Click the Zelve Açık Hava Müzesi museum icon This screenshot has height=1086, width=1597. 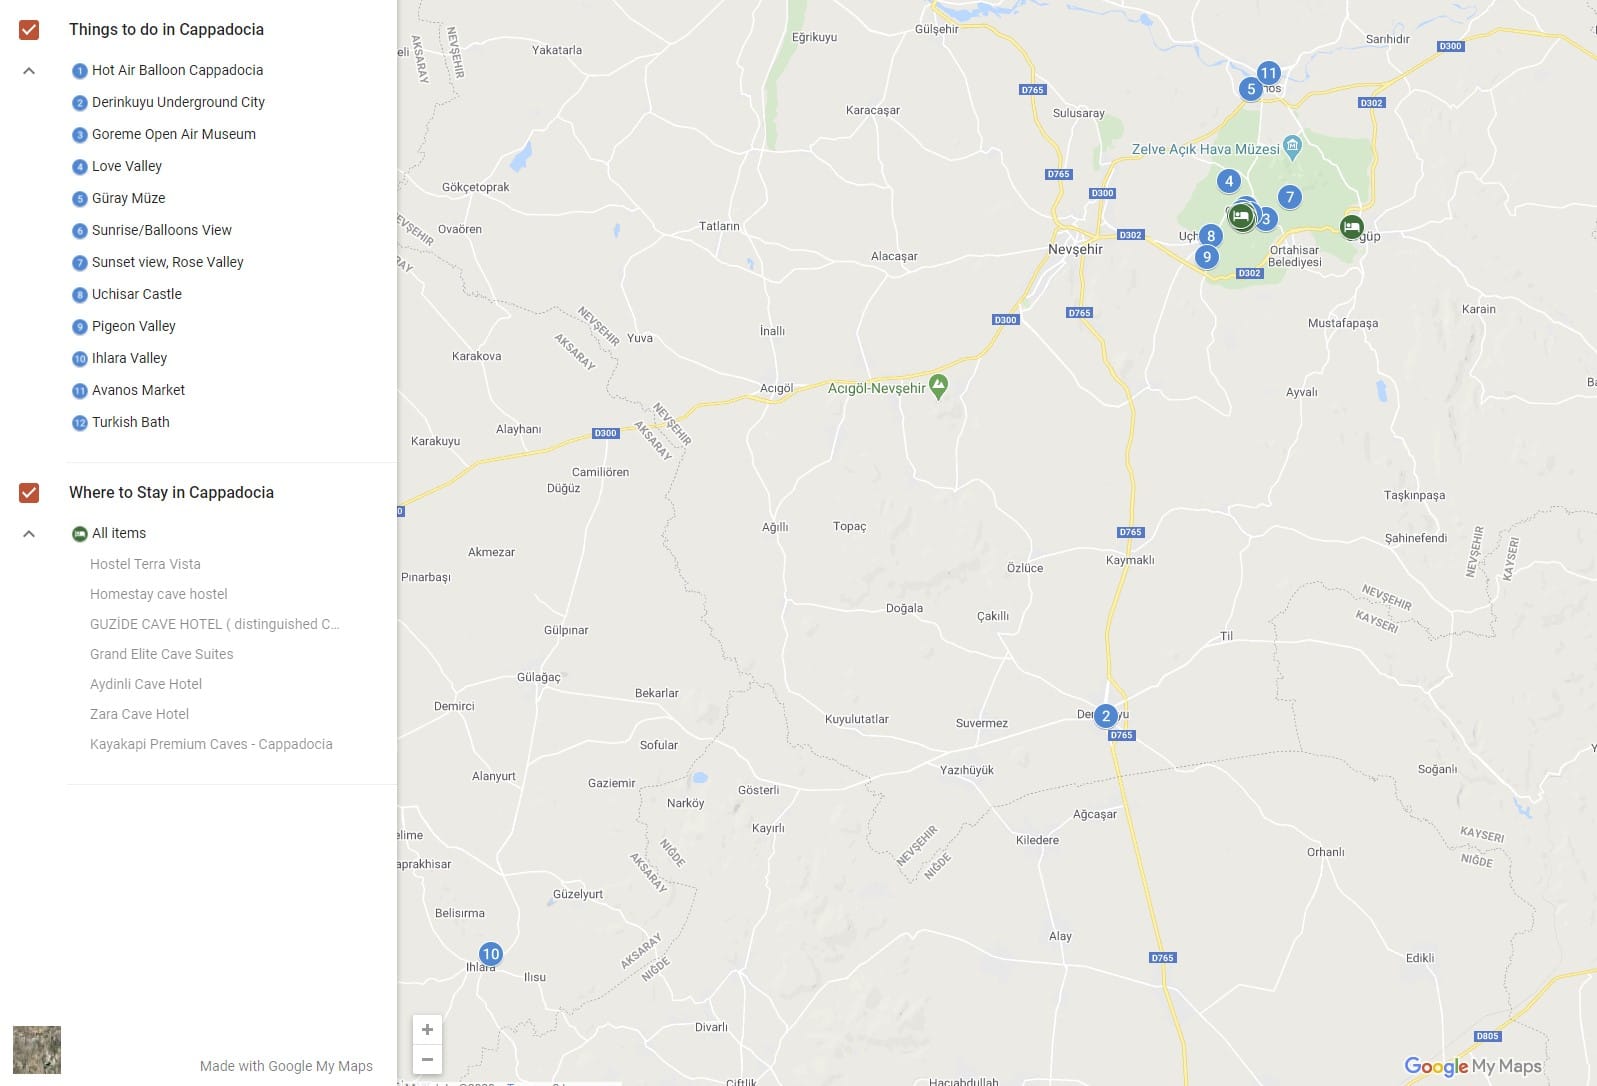click(1292, 148)
